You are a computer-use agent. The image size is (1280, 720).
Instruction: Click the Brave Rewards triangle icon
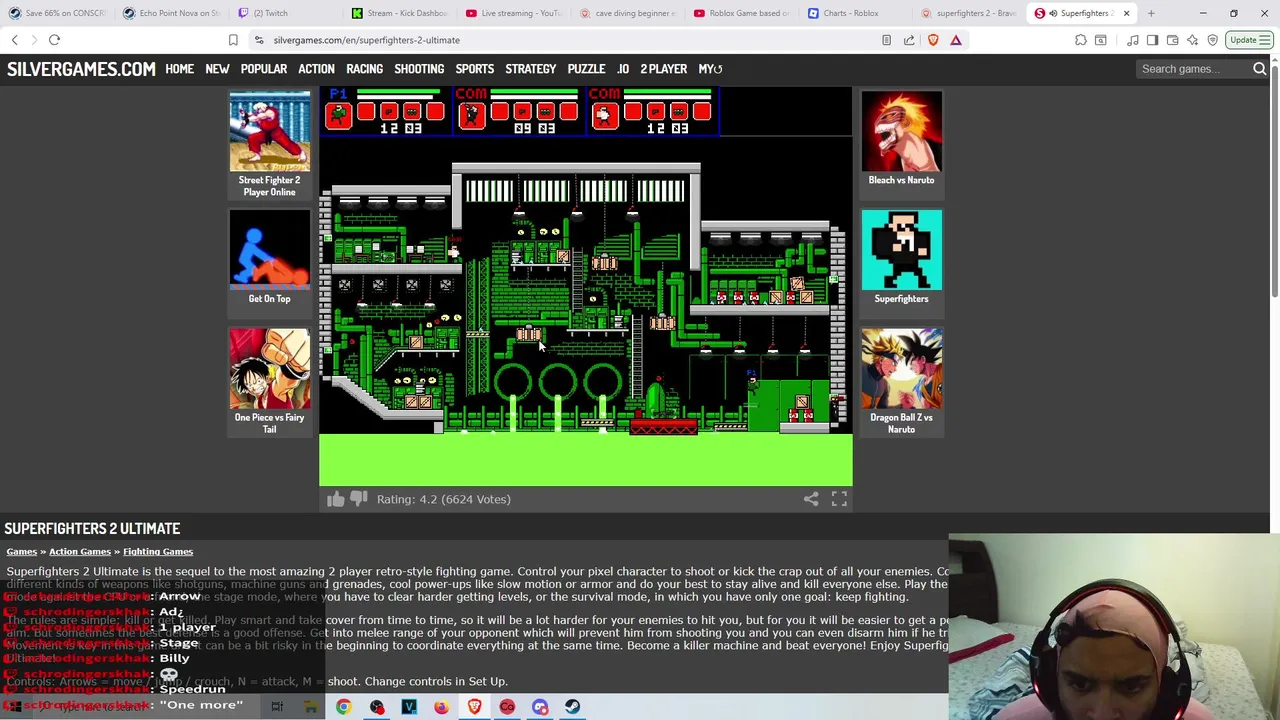coord(956,40)
